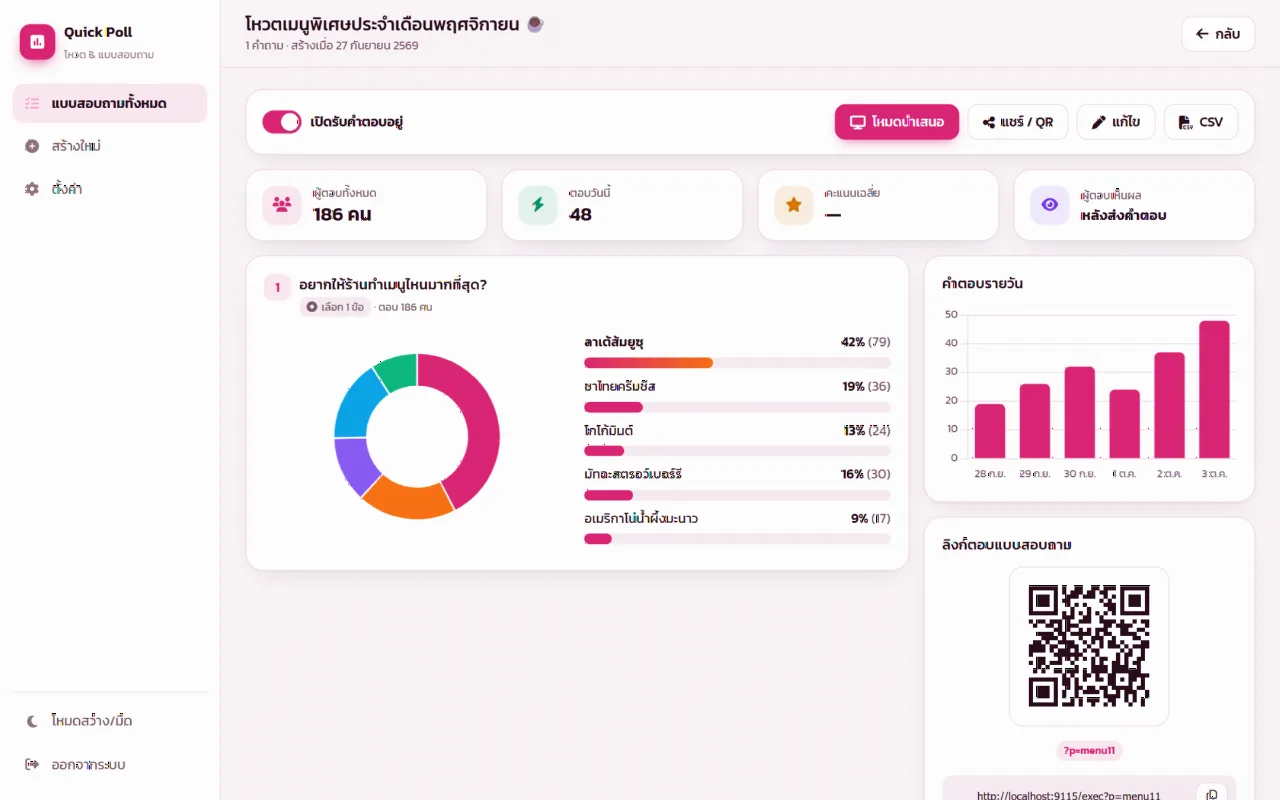The width and height of the screenshot is (1280, 800).
Task: Click the question number 1 badge
Action: [x=277, y=288]
